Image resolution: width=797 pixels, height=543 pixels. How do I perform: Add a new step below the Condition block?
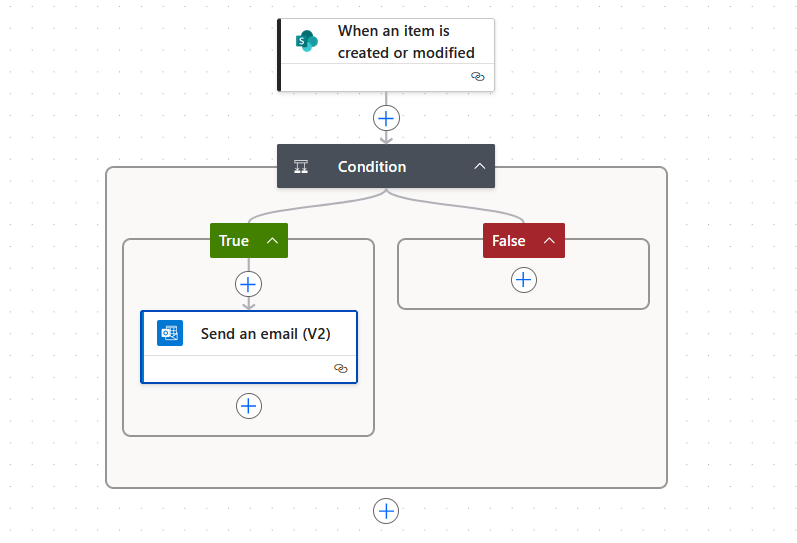(x=386, y=511)
